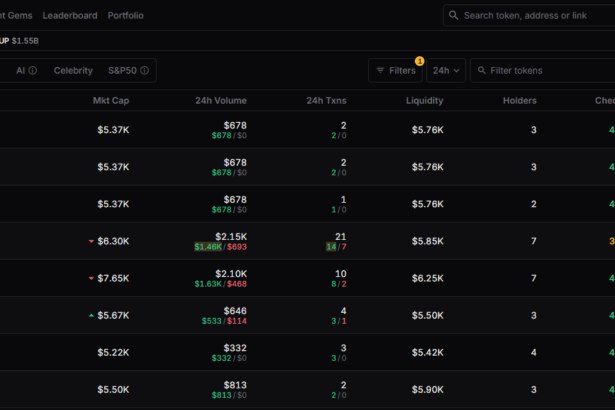
Task: Click the $5.42K liquidity value
Action: click(428, 352)
